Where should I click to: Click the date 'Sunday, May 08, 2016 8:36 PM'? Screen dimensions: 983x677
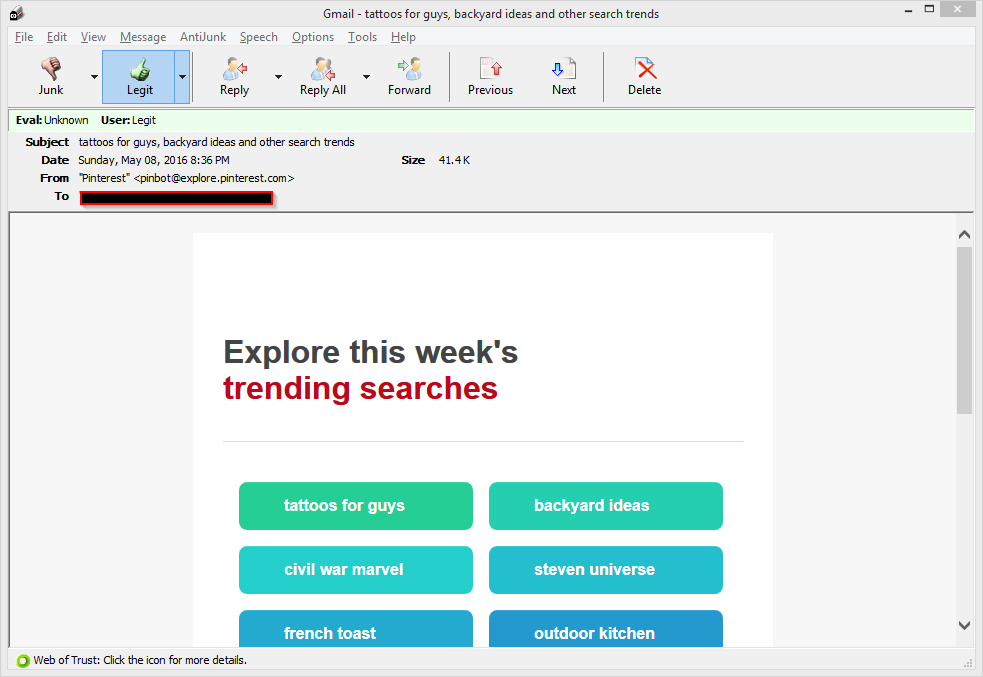pyautogui.click(x=154, y=160)
